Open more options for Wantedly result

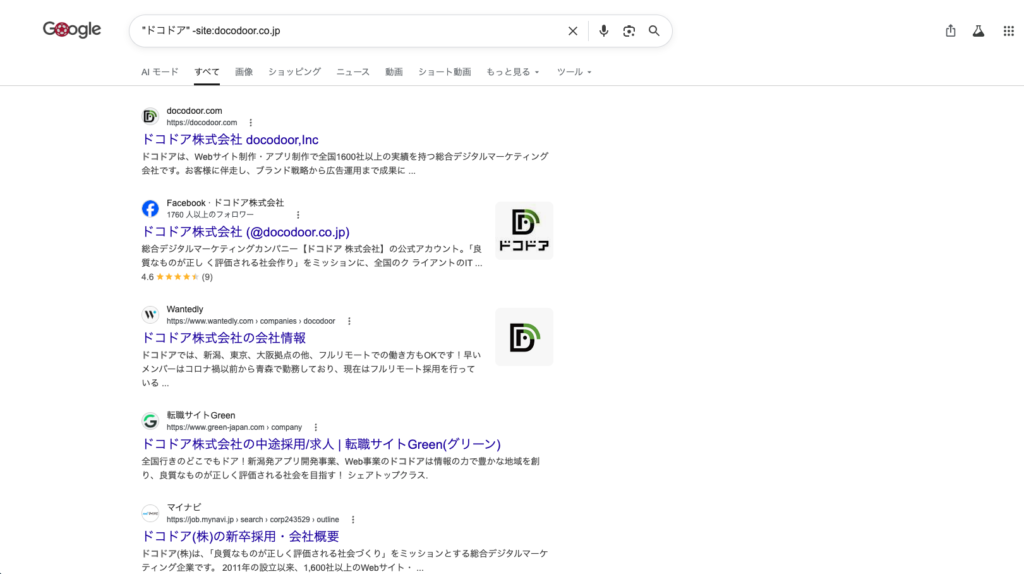(349, 321)
